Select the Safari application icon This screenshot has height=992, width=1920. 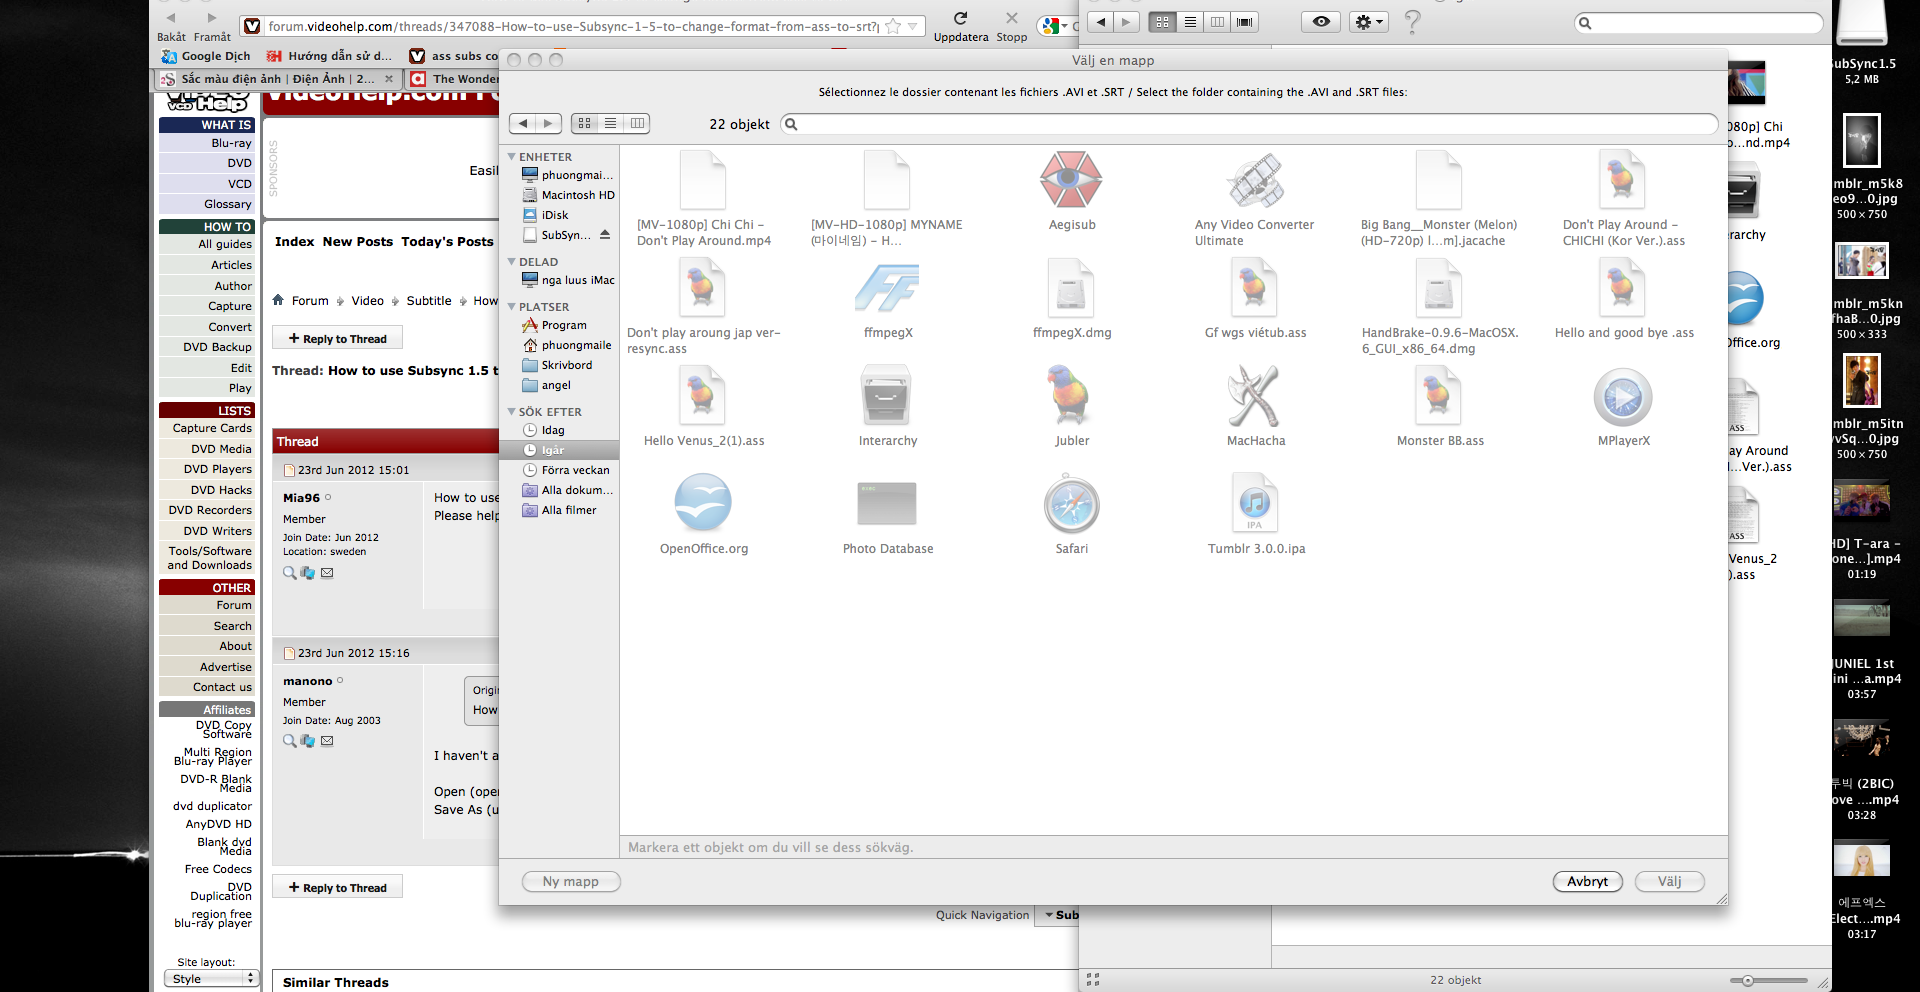pos(1071,504)
